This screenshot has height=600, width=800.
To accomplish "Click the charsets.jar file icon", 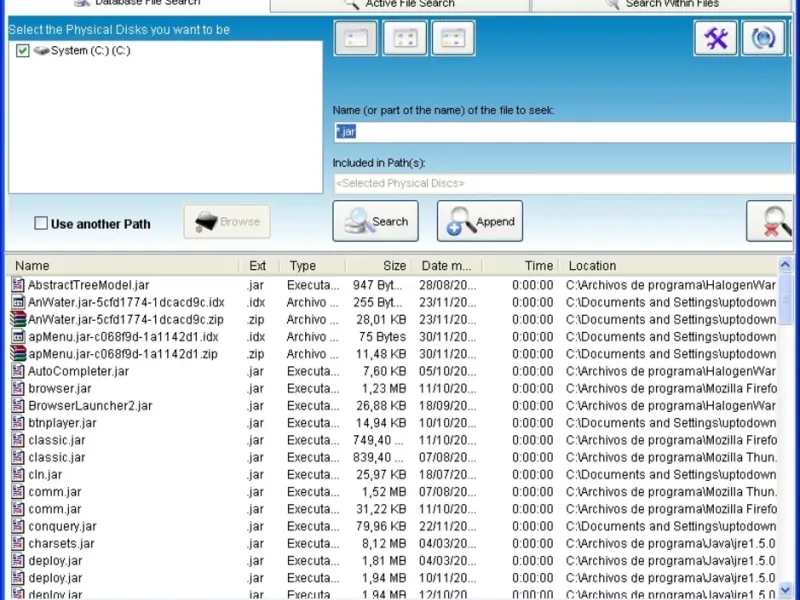I will (18, 543).
